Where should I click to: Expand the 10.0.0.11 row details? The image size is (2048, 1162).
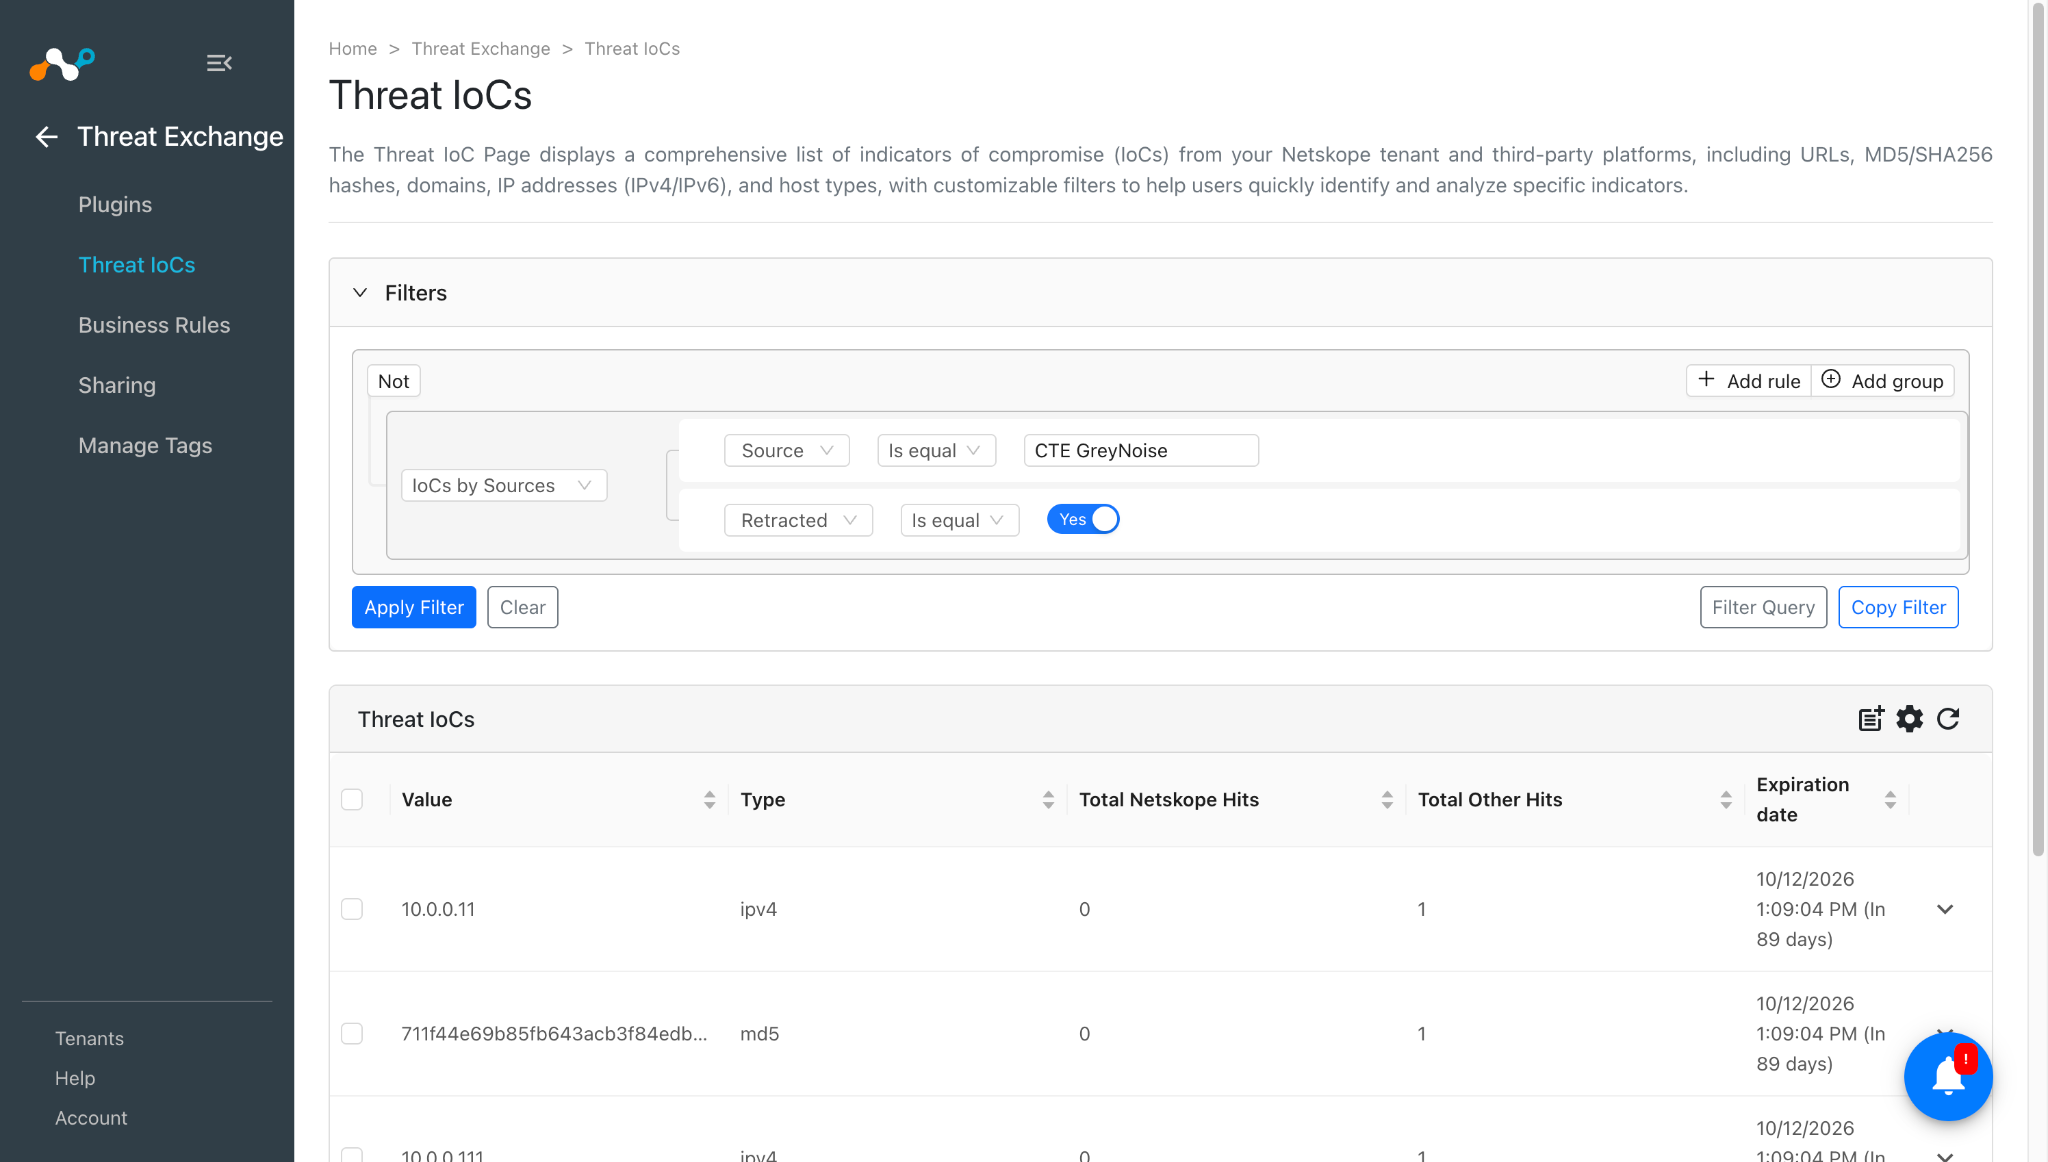tap(1945, 909)
